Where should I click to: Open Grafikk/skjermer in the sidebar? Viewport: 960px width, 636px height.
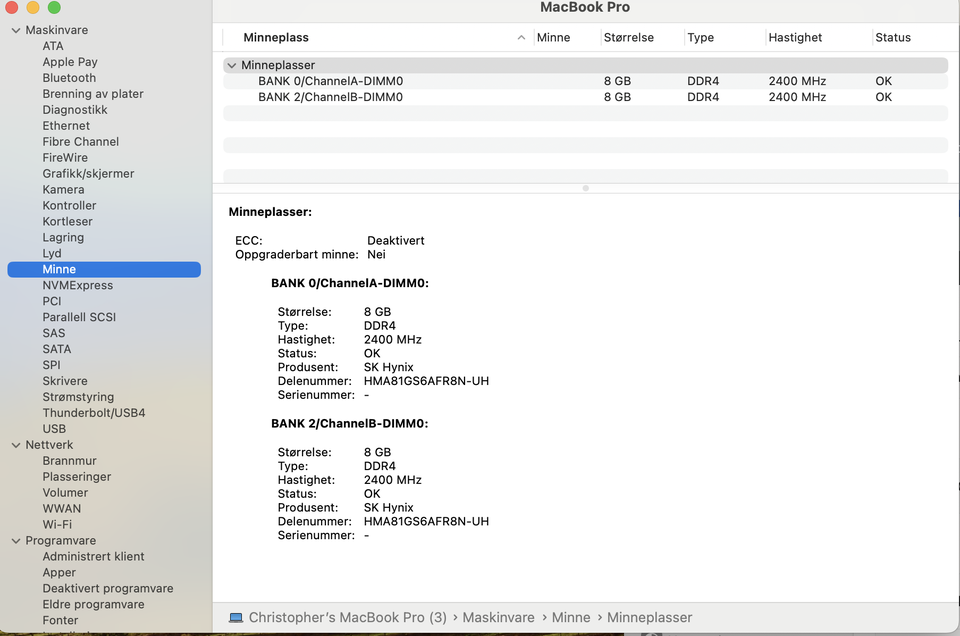[88, 174]
